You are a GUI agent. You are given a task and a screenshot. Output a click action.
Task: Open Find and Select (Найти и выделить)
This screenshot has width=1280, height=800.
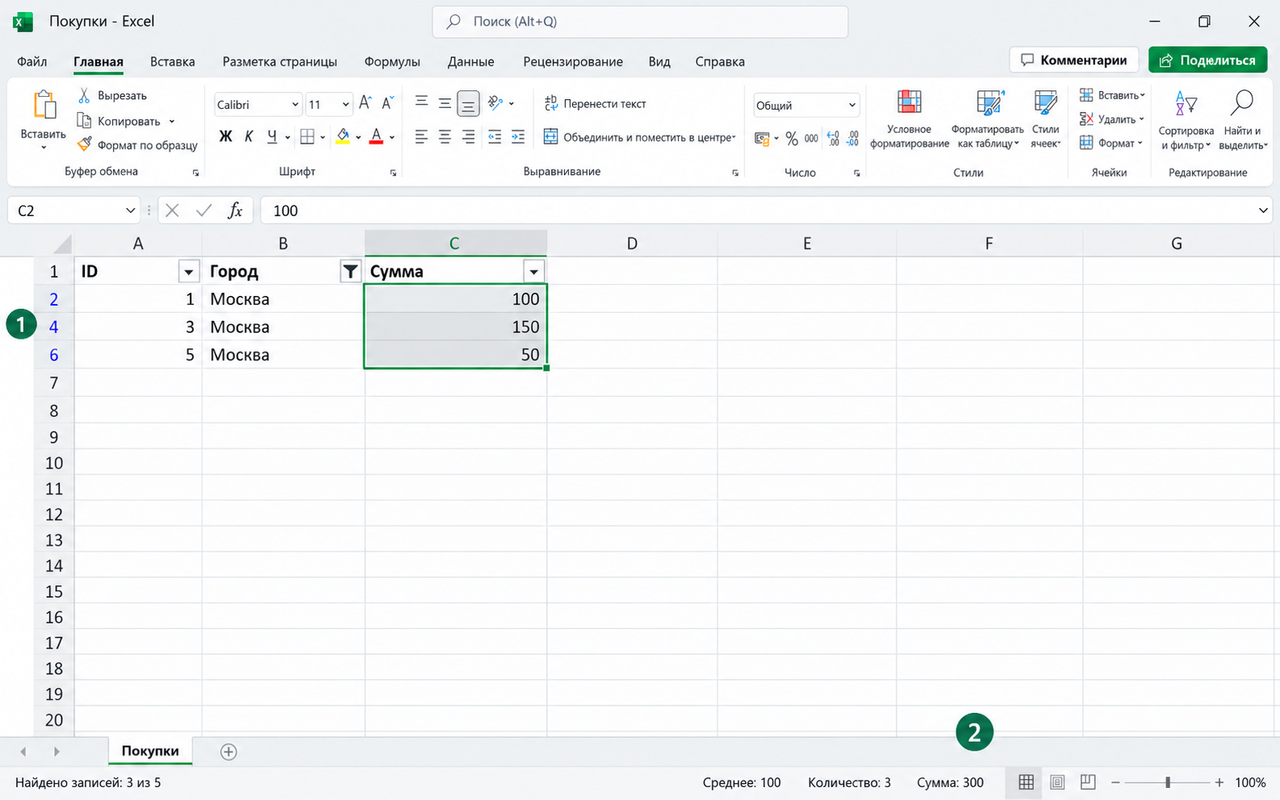pyautogui.click(x=1243, y=120)
